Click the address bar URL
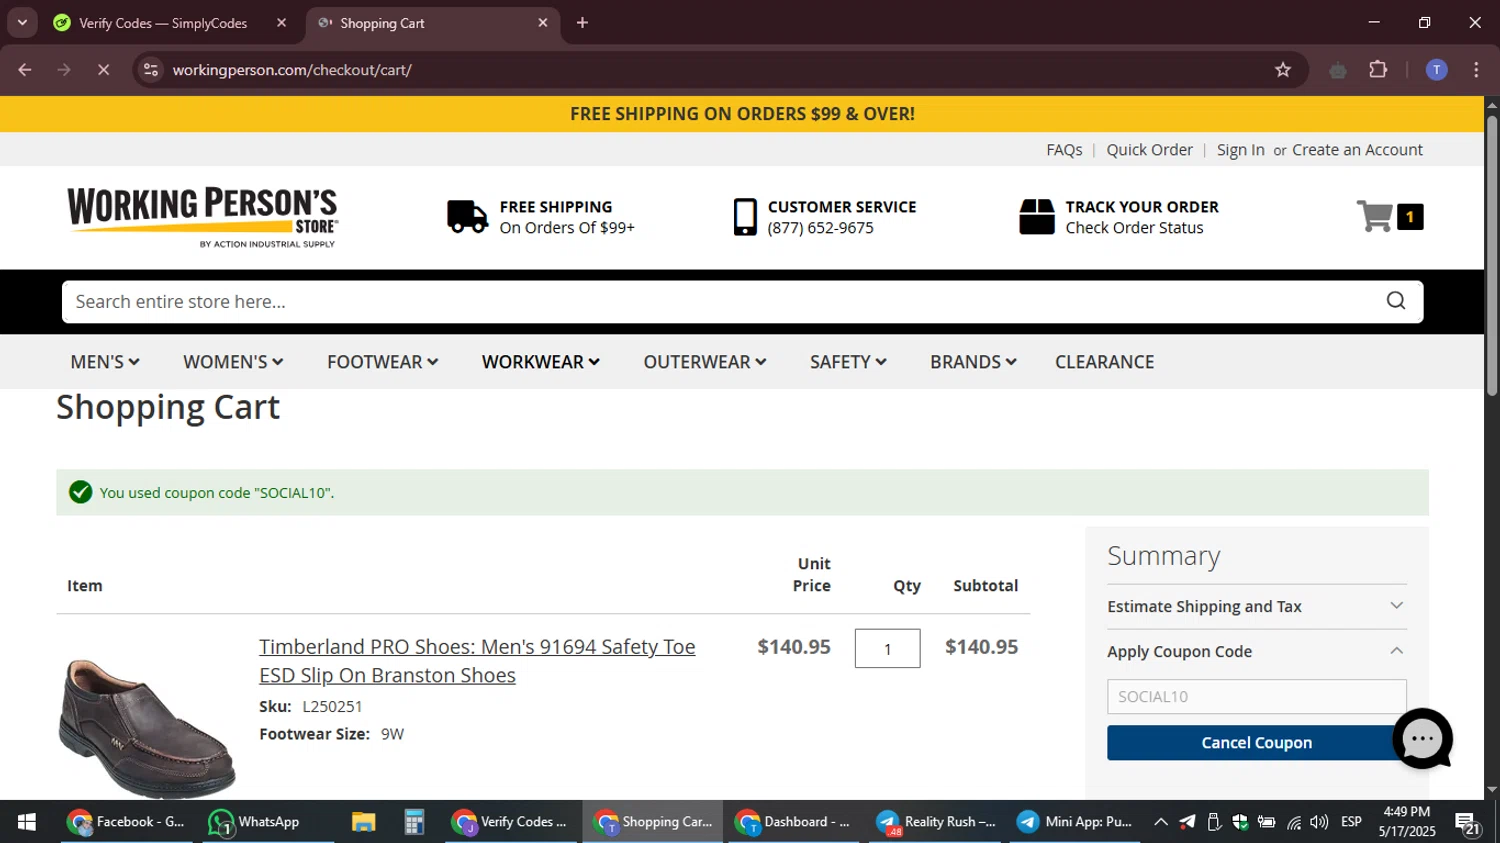The image size is (1500, 843). pyautogui.click(x=292, y=70)
